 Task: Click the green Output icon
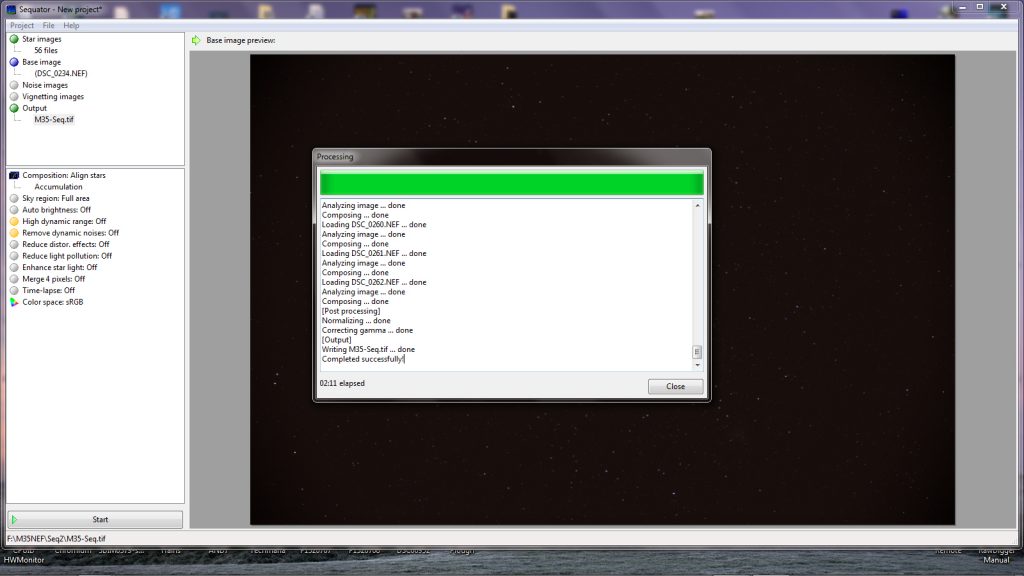click(x=14, y=108)
